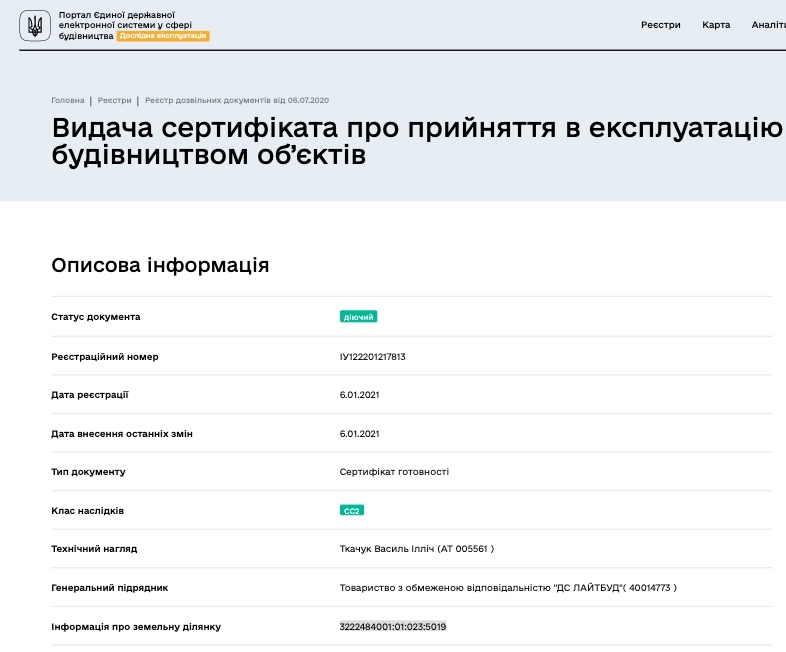Click the Описова інформація section heading
786x652 pixels.
pyautogui.click(x=160, y=265)
